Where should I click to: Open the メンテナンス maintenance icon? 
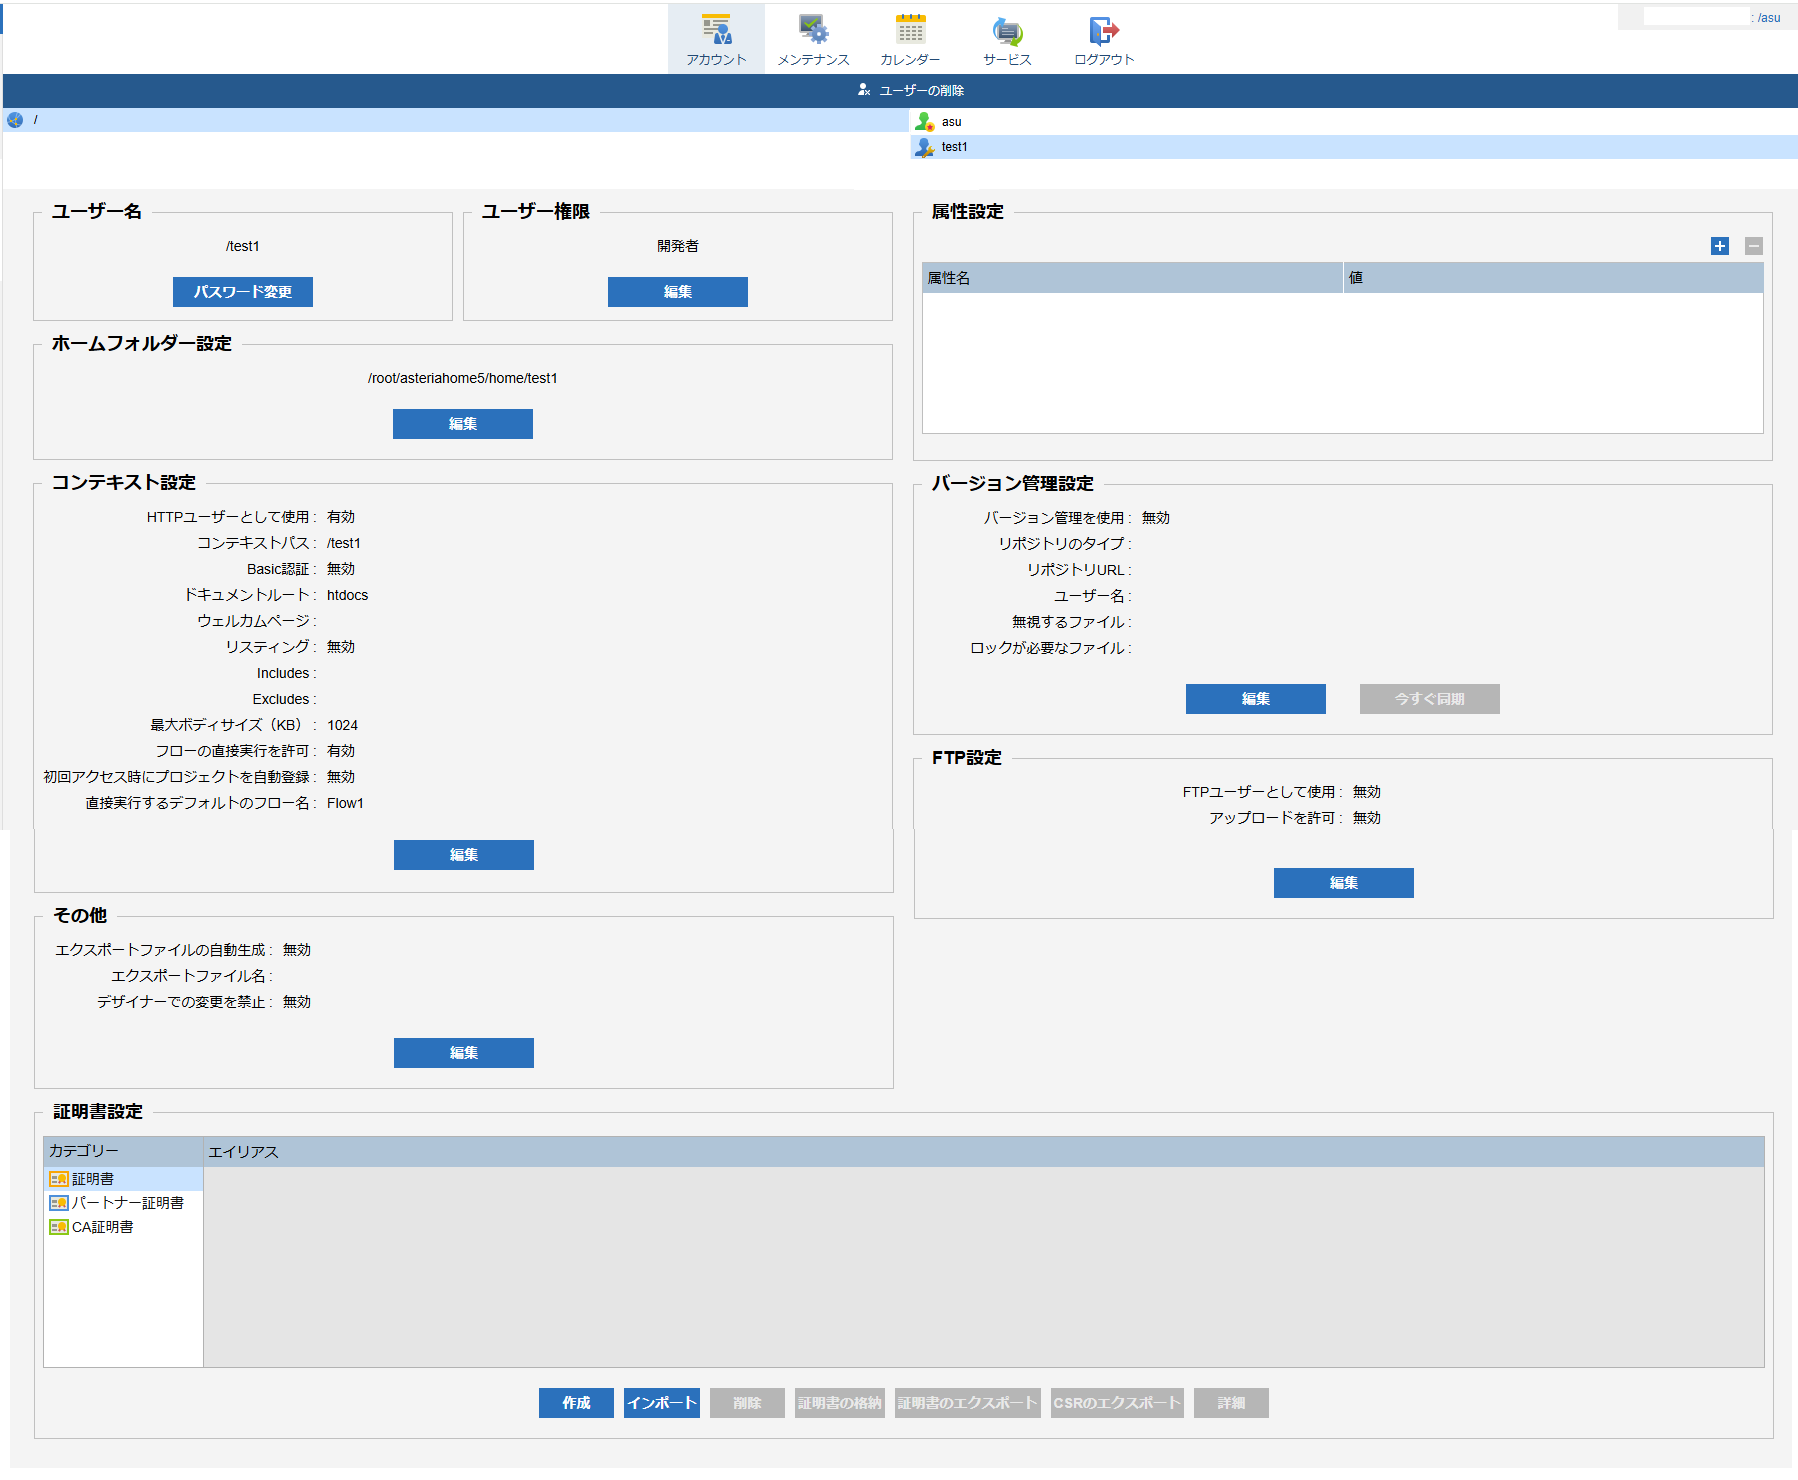tap(813, 30)
